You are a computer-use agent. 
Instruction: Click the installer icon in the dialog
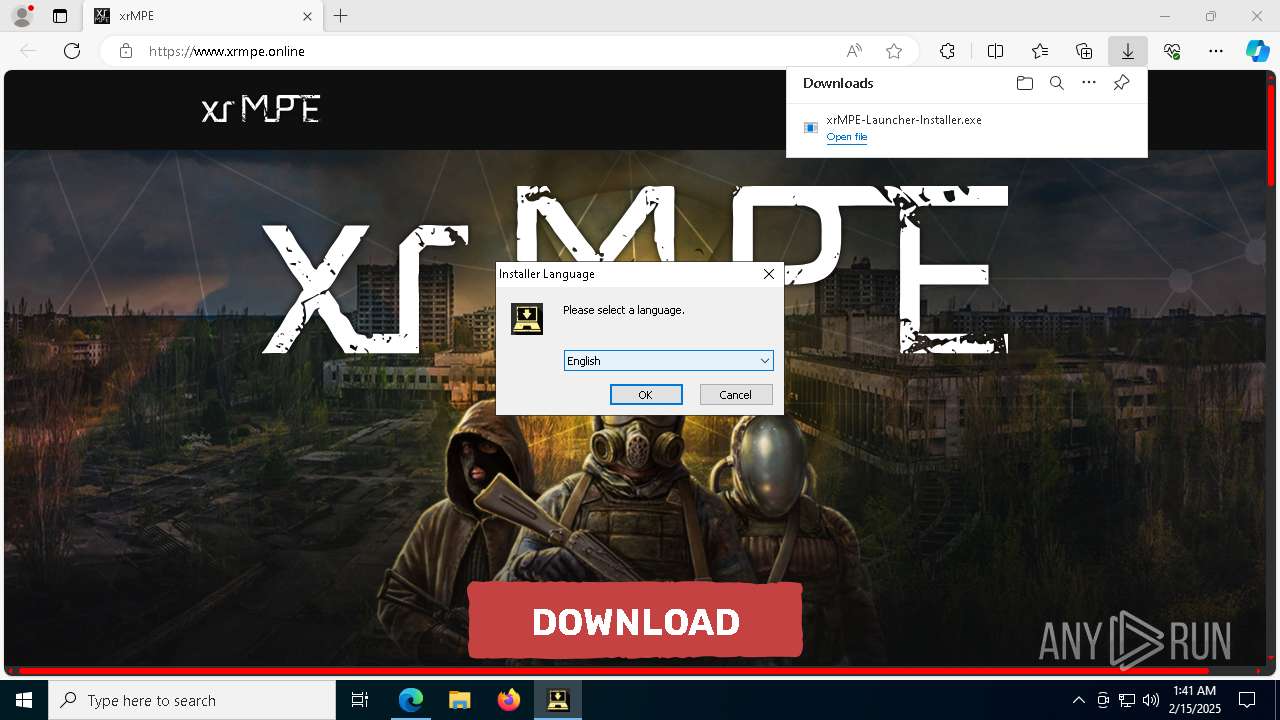(x=527, y=319)
